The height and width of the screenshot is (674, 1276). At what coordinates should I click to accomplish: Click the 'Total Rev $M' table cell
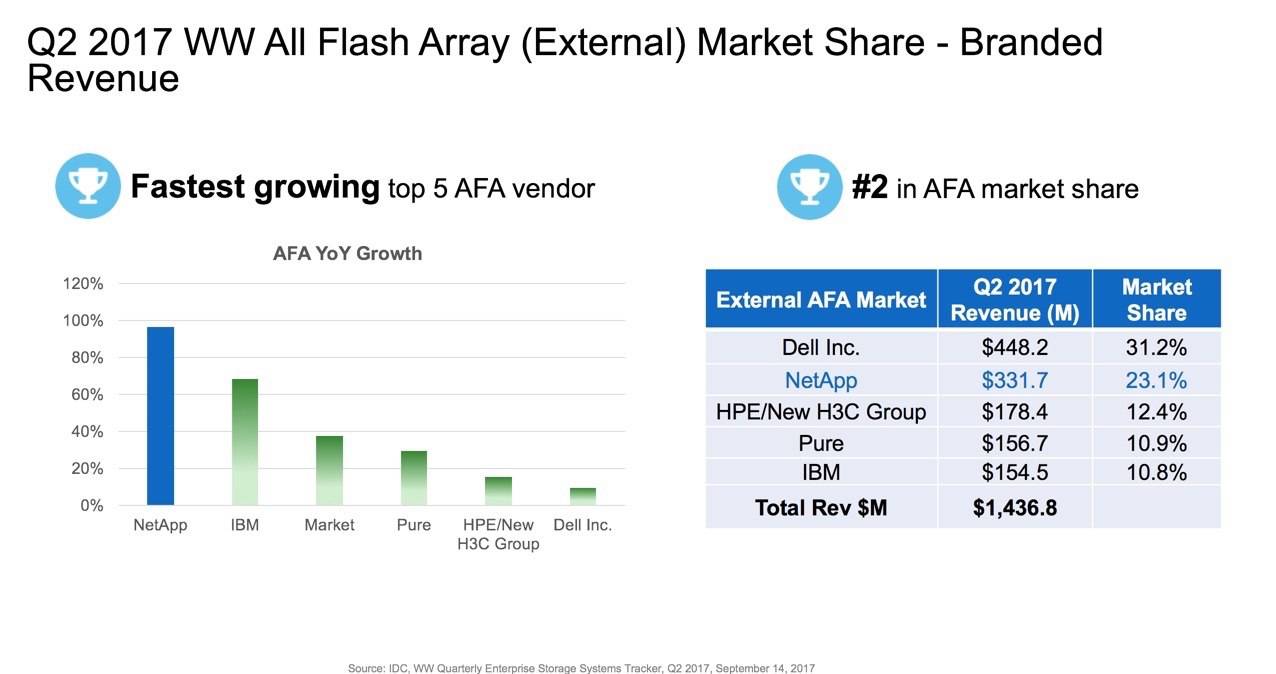point(821,508)
